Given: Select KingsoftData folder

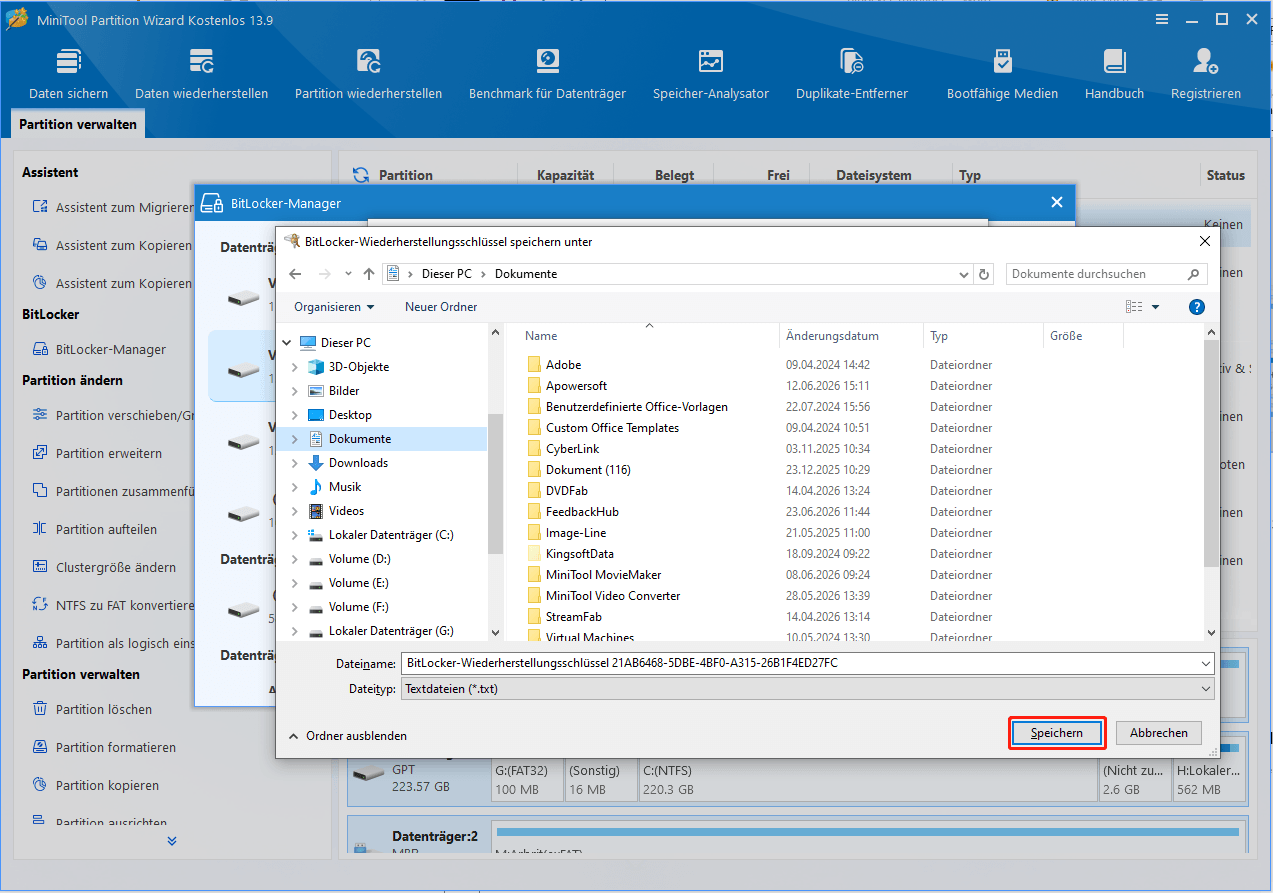Looking at the screenshot, I should coord(579,554).
